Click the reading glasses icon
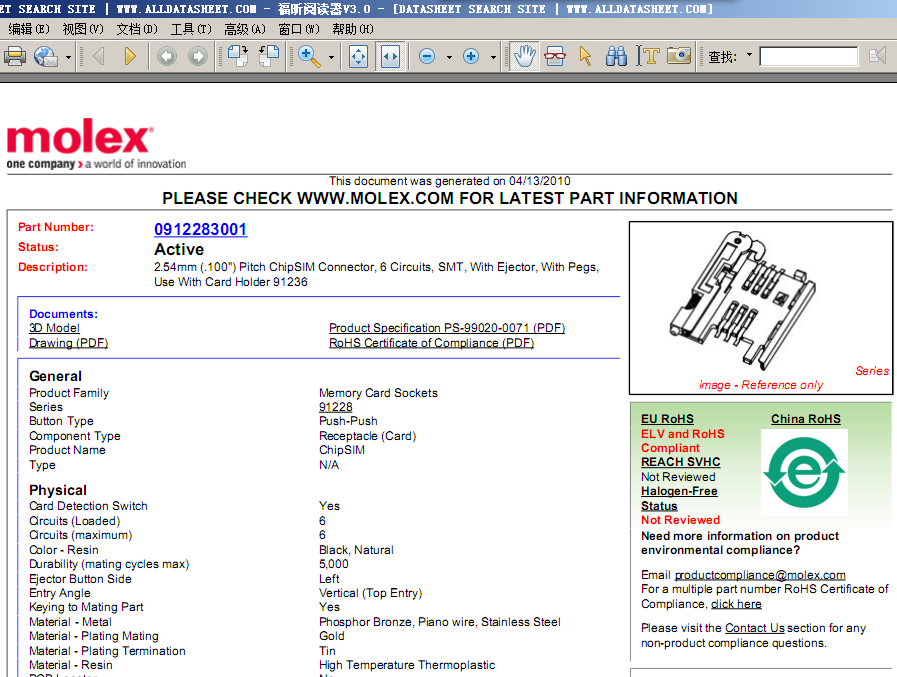The image size is (897, 677). click(x=555, y=56)
